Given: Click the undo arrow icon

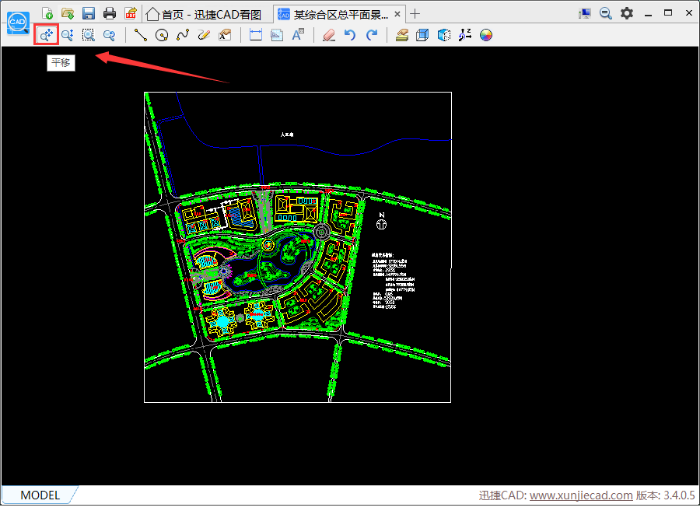Looking at the screenshot, I should (350, 35).
